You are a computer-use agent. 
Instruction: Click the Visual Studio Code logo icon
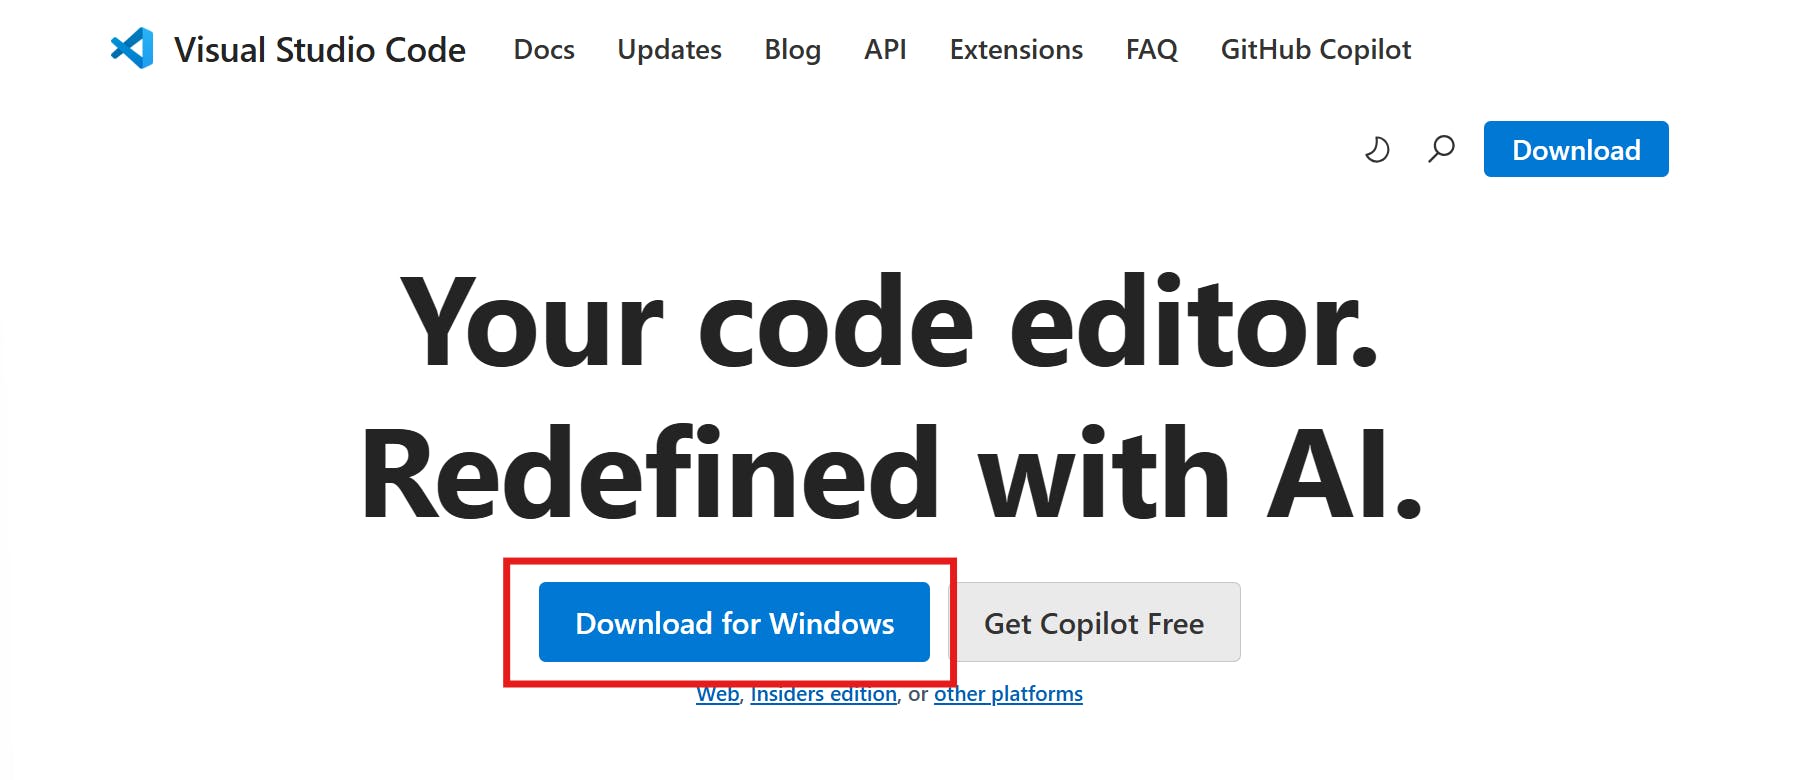132,48
